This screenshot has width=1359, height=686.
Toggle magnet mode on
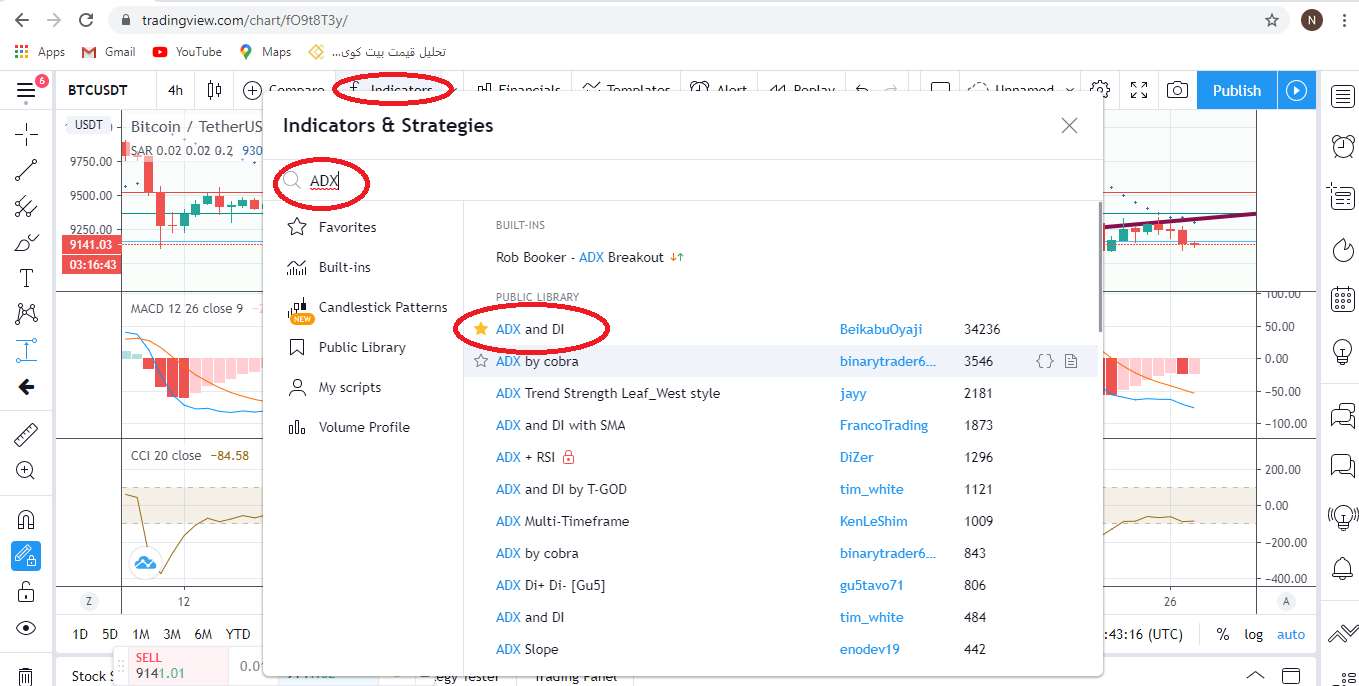[x=26, y=519]
